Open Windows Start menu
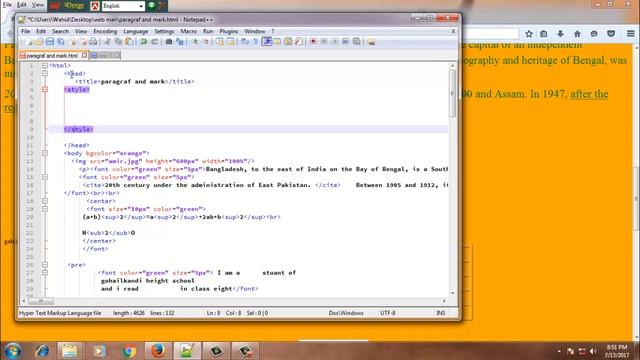 point(12,351)
